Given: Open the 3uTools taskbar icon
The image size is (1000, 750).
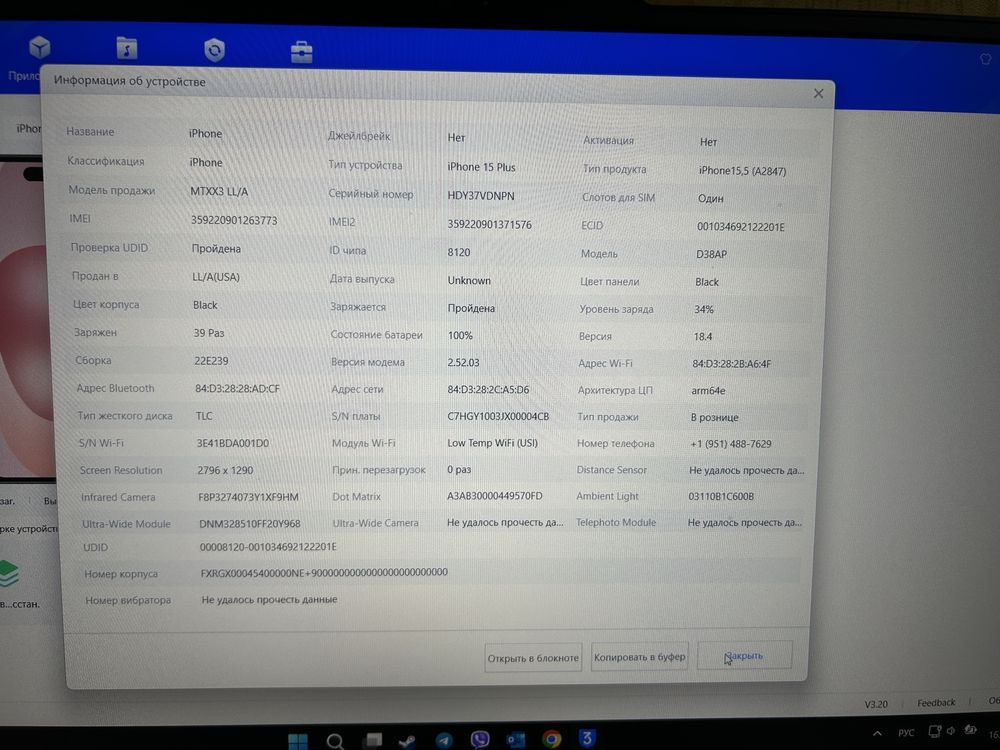Looking at the screenshot, I should [587, 738].
